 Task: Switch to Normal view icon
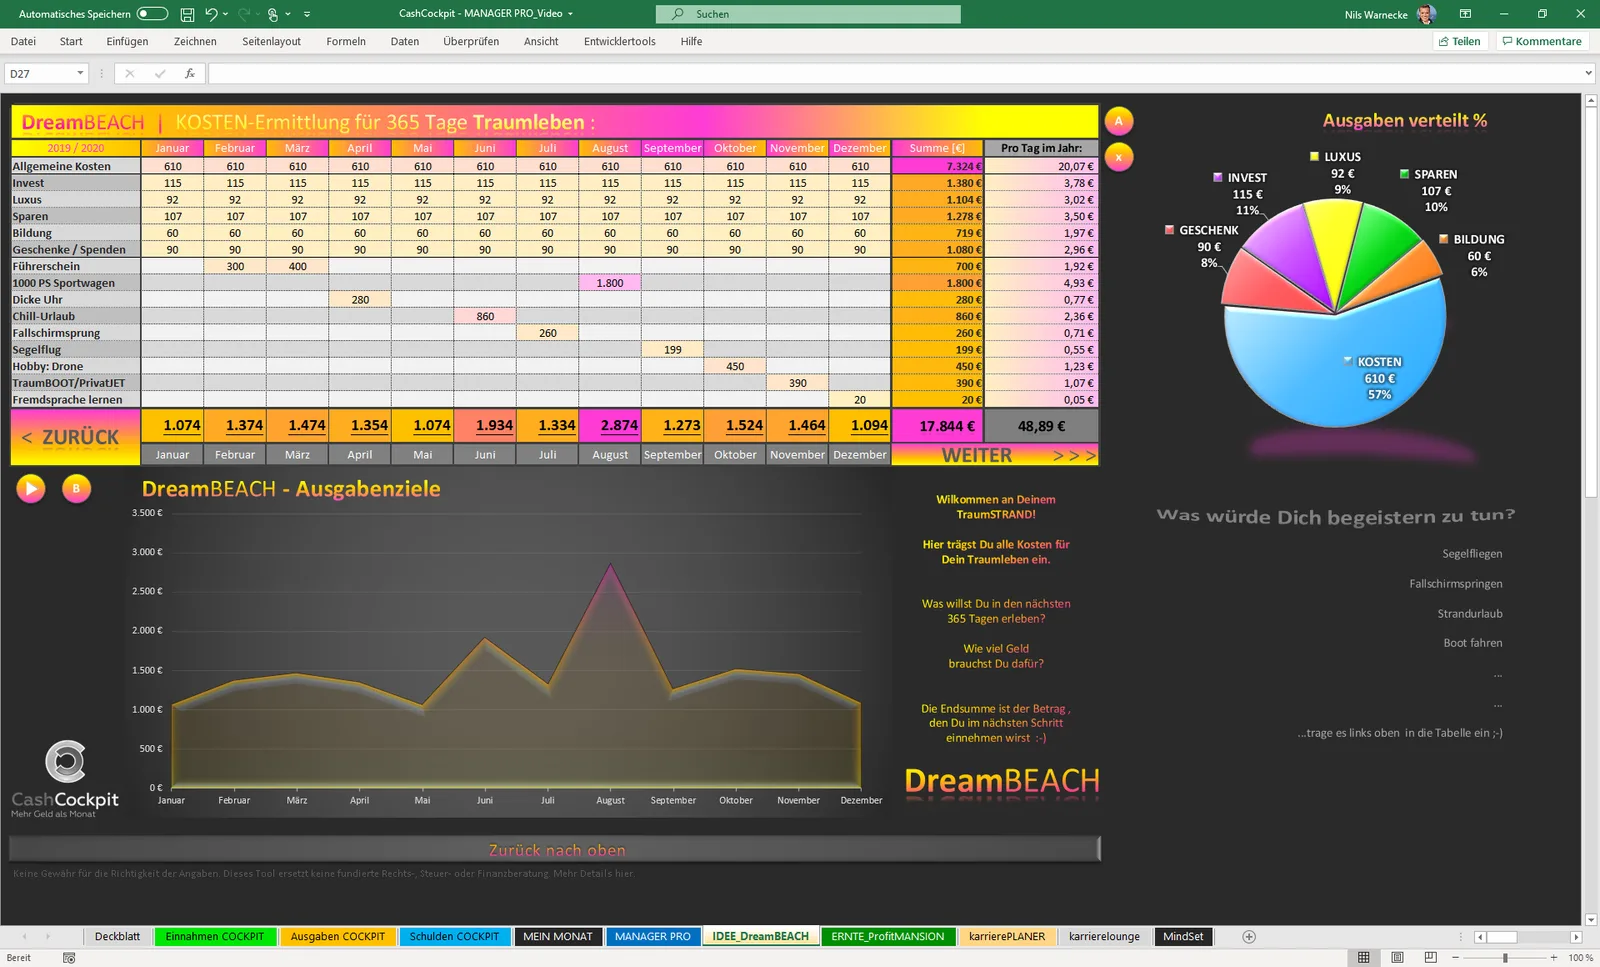click(1363, 958)
